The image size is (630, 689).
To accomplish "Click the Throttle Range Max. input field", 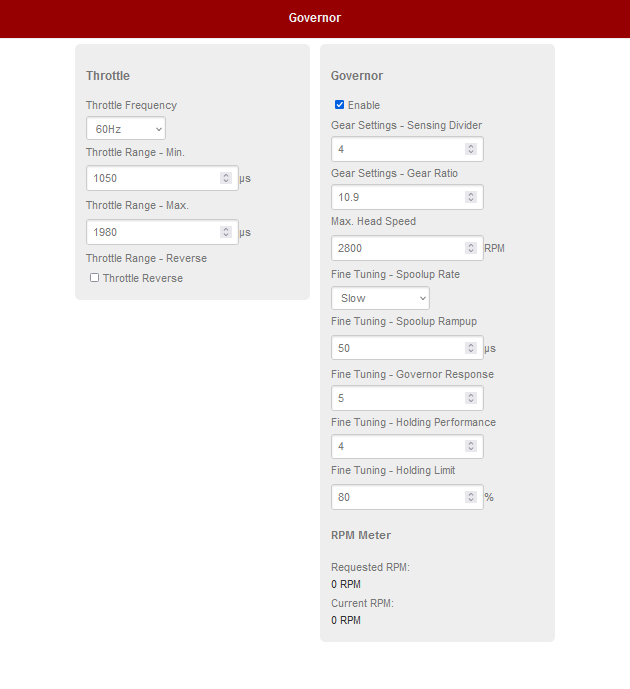I will click(152, 232).
